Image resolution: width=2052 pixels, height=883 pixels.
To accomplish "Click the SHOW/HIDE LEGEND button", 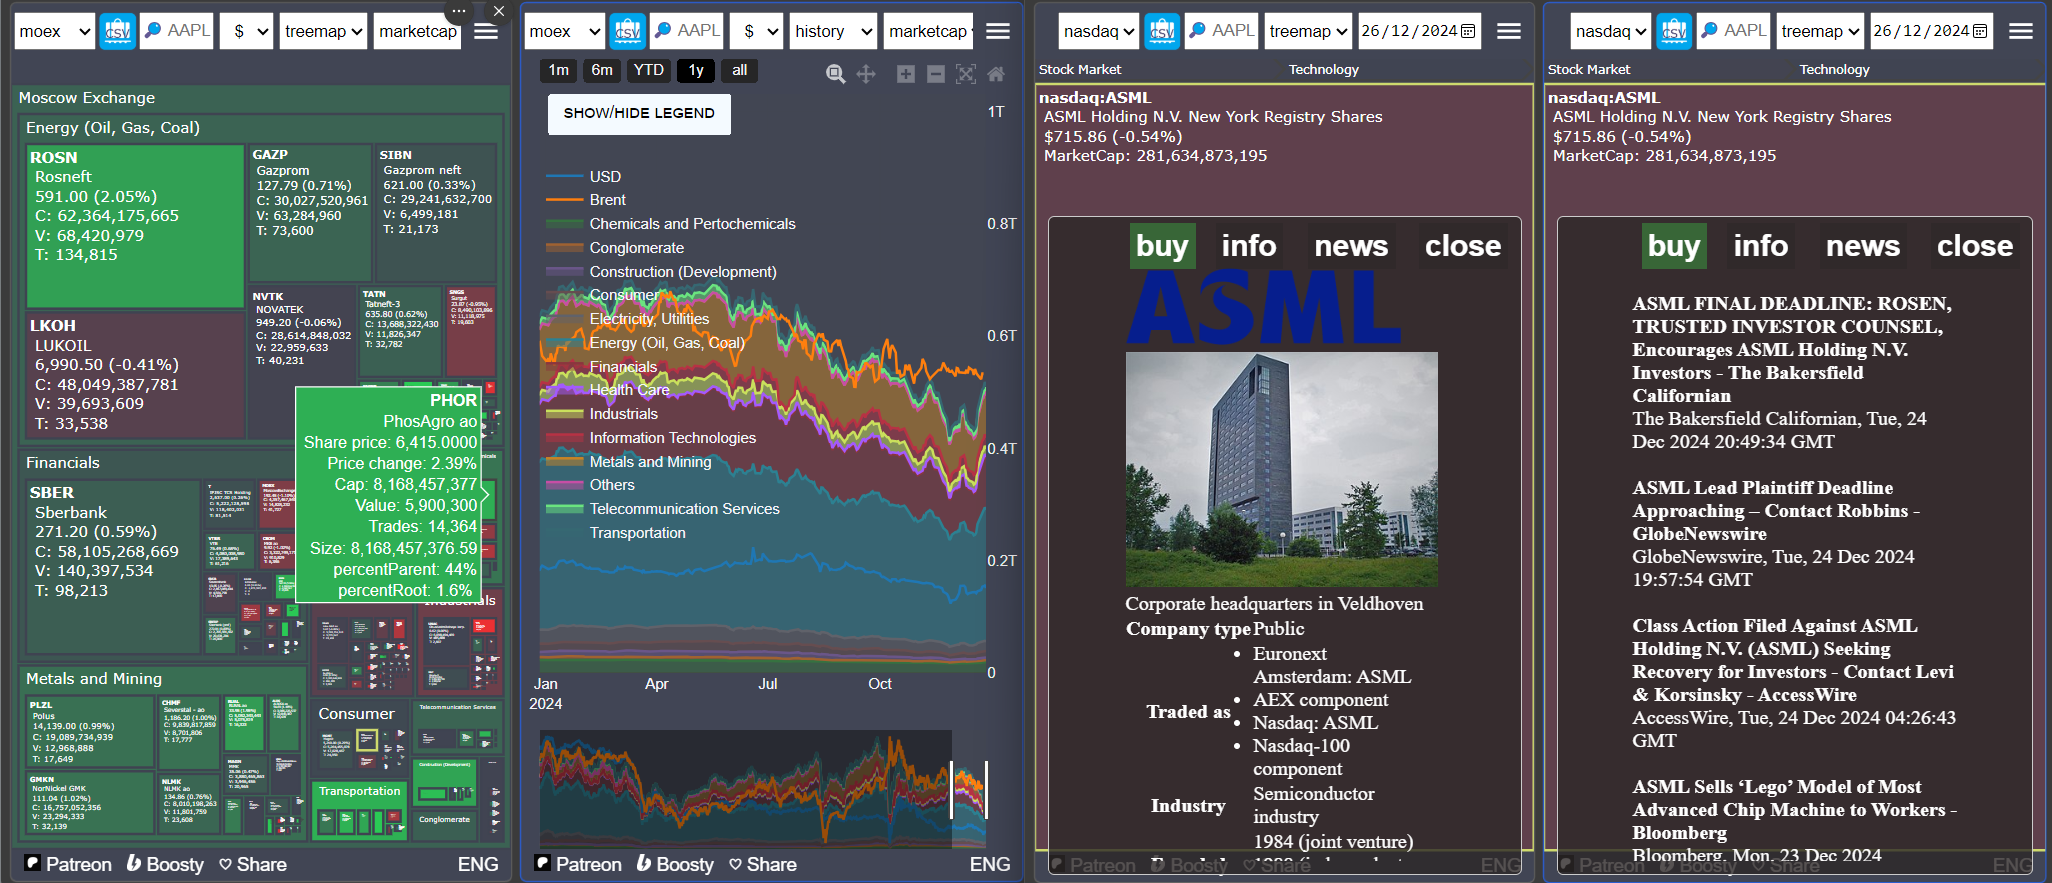I will tap(639, 114).
